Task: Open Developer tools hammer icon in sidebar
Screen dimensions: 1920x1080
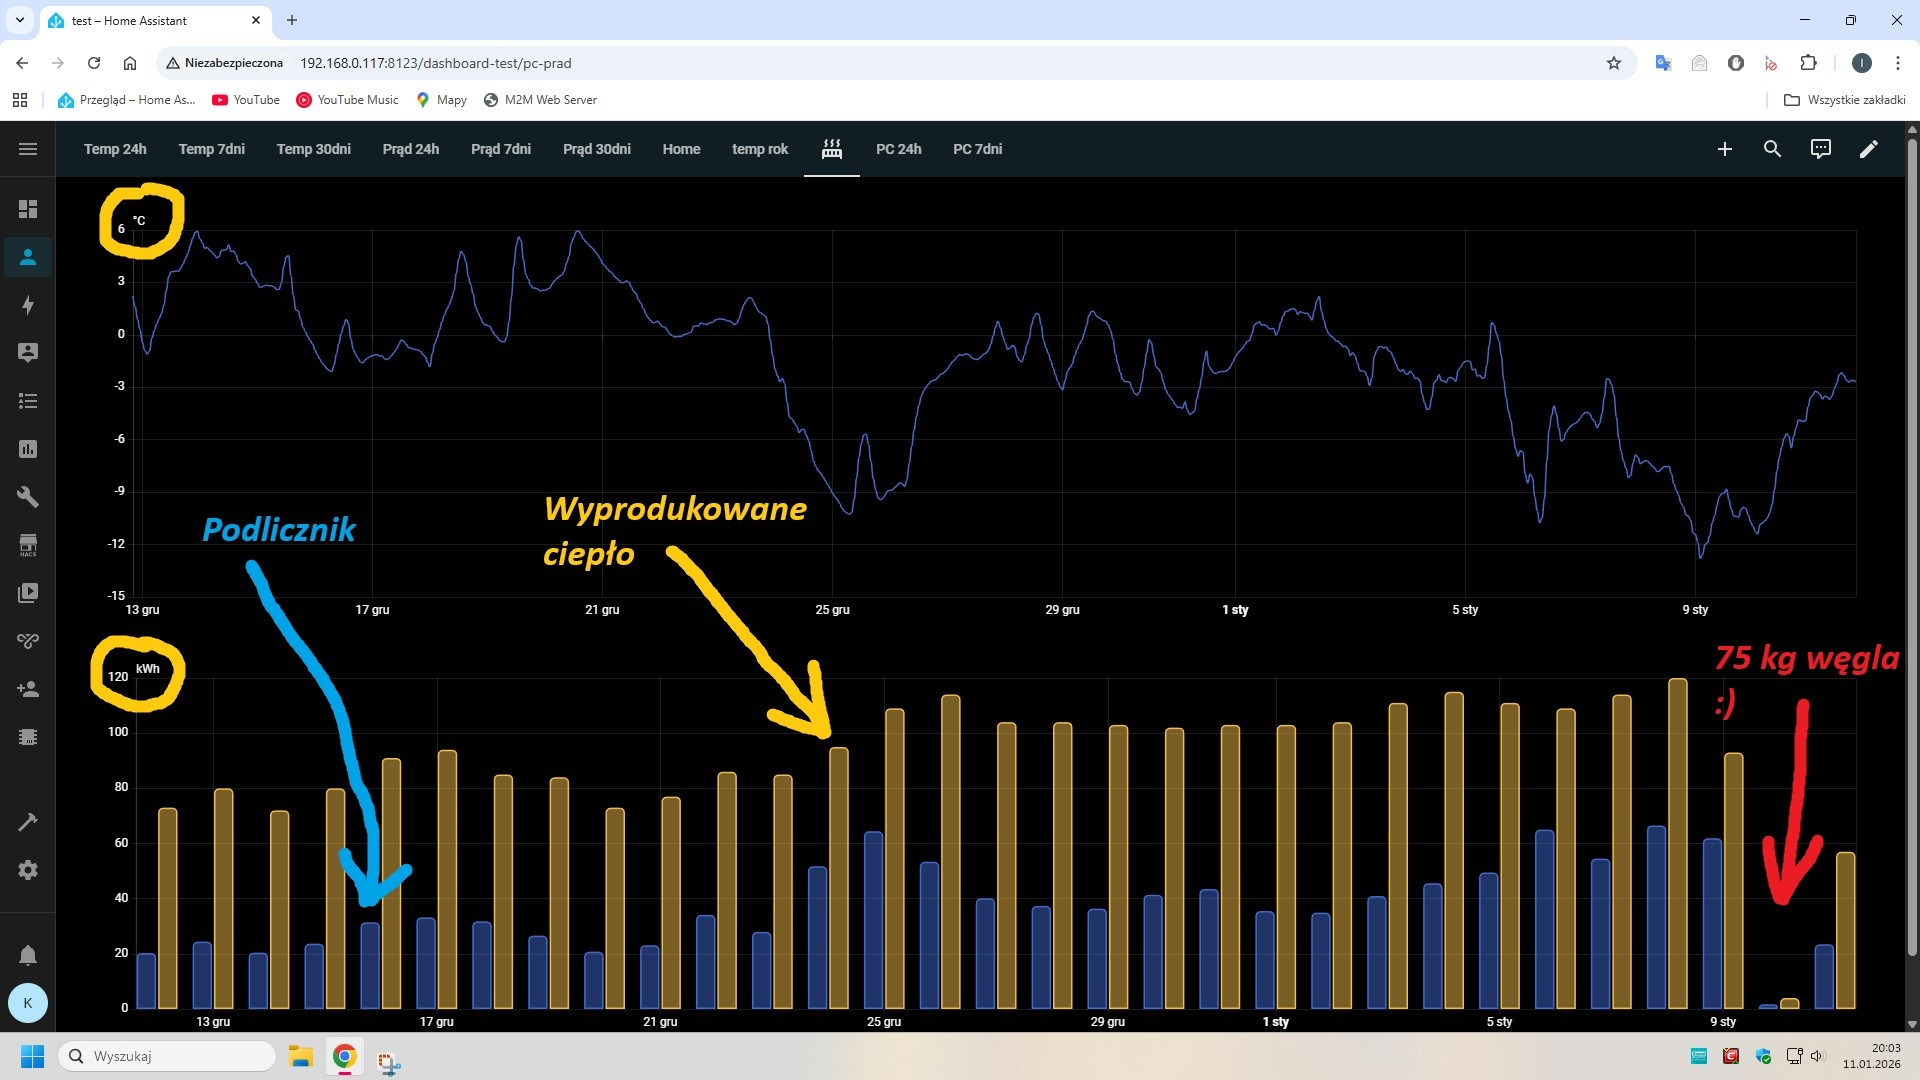Action: (x=28, y=822)
